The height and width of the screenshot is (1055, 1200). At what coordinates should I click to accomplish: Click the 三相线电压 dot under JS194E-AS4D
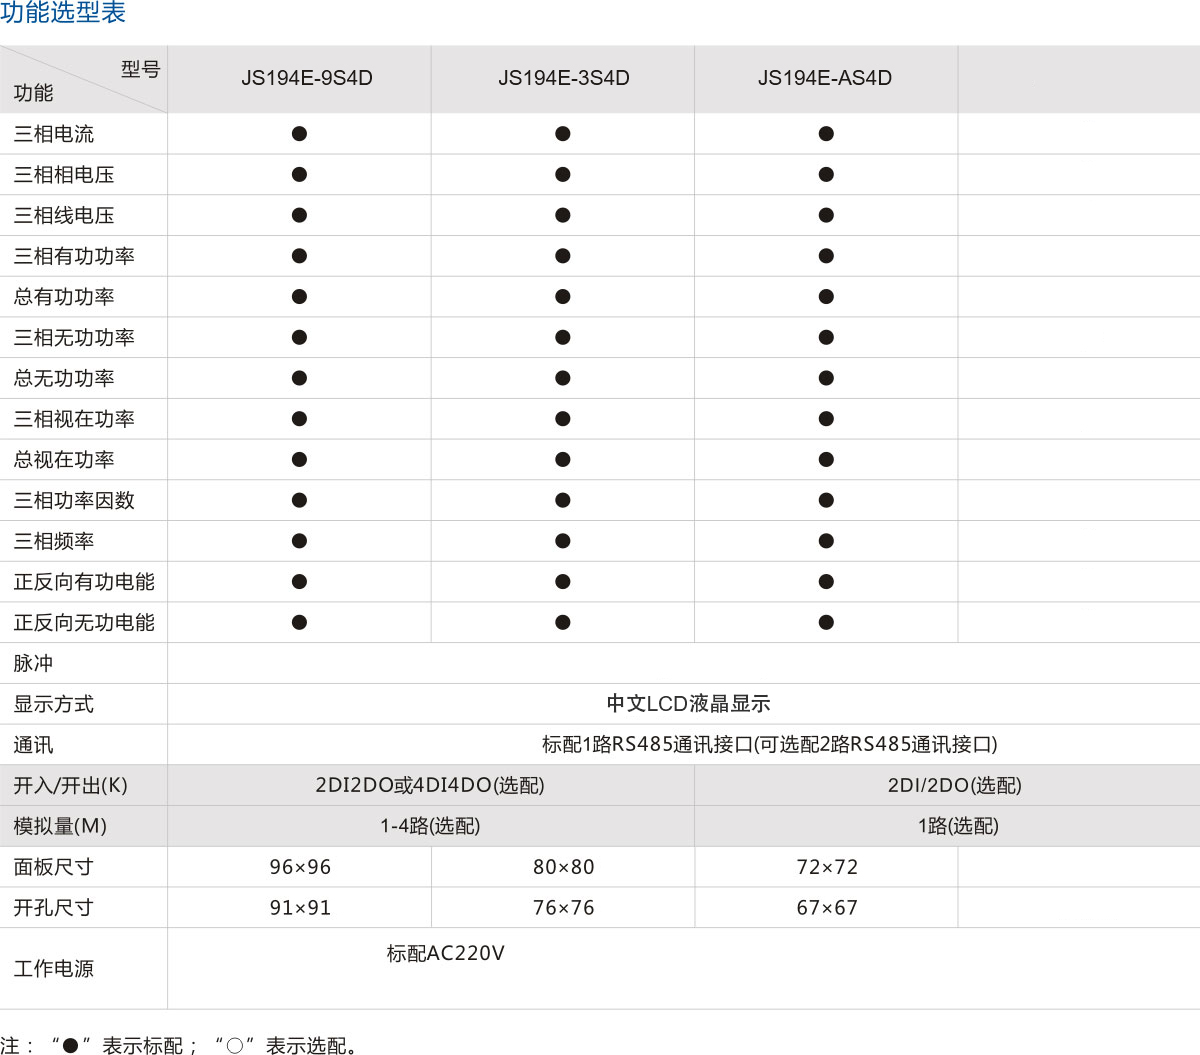826,215
